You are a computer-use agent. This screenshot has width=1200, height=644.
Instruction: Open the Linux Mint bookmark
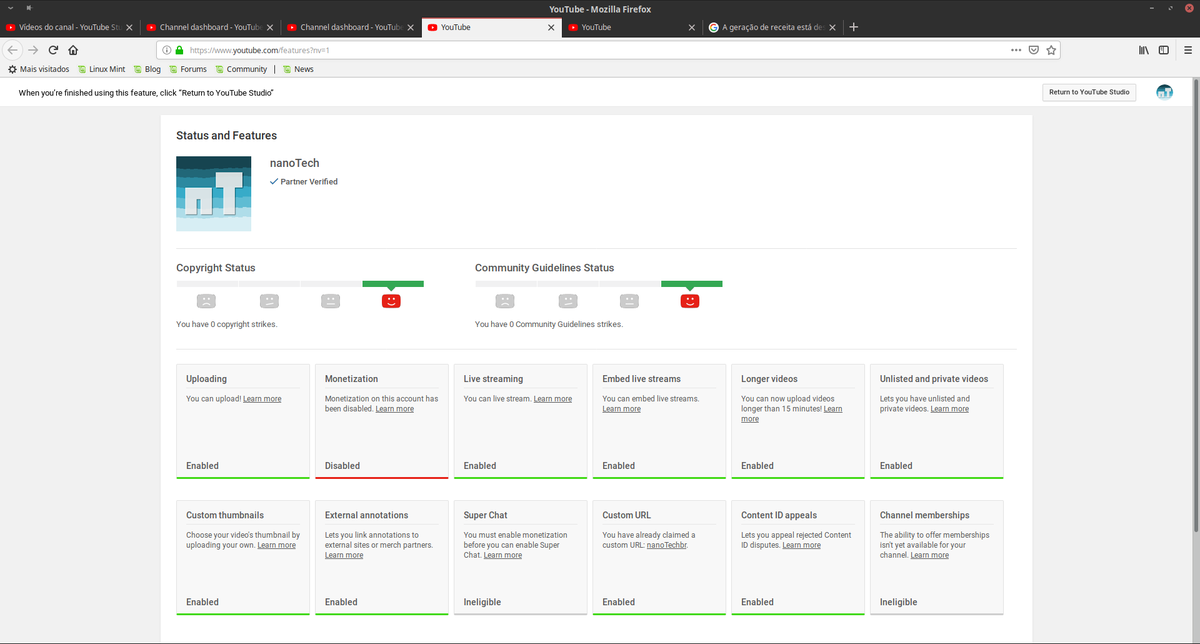pos(101,69)
